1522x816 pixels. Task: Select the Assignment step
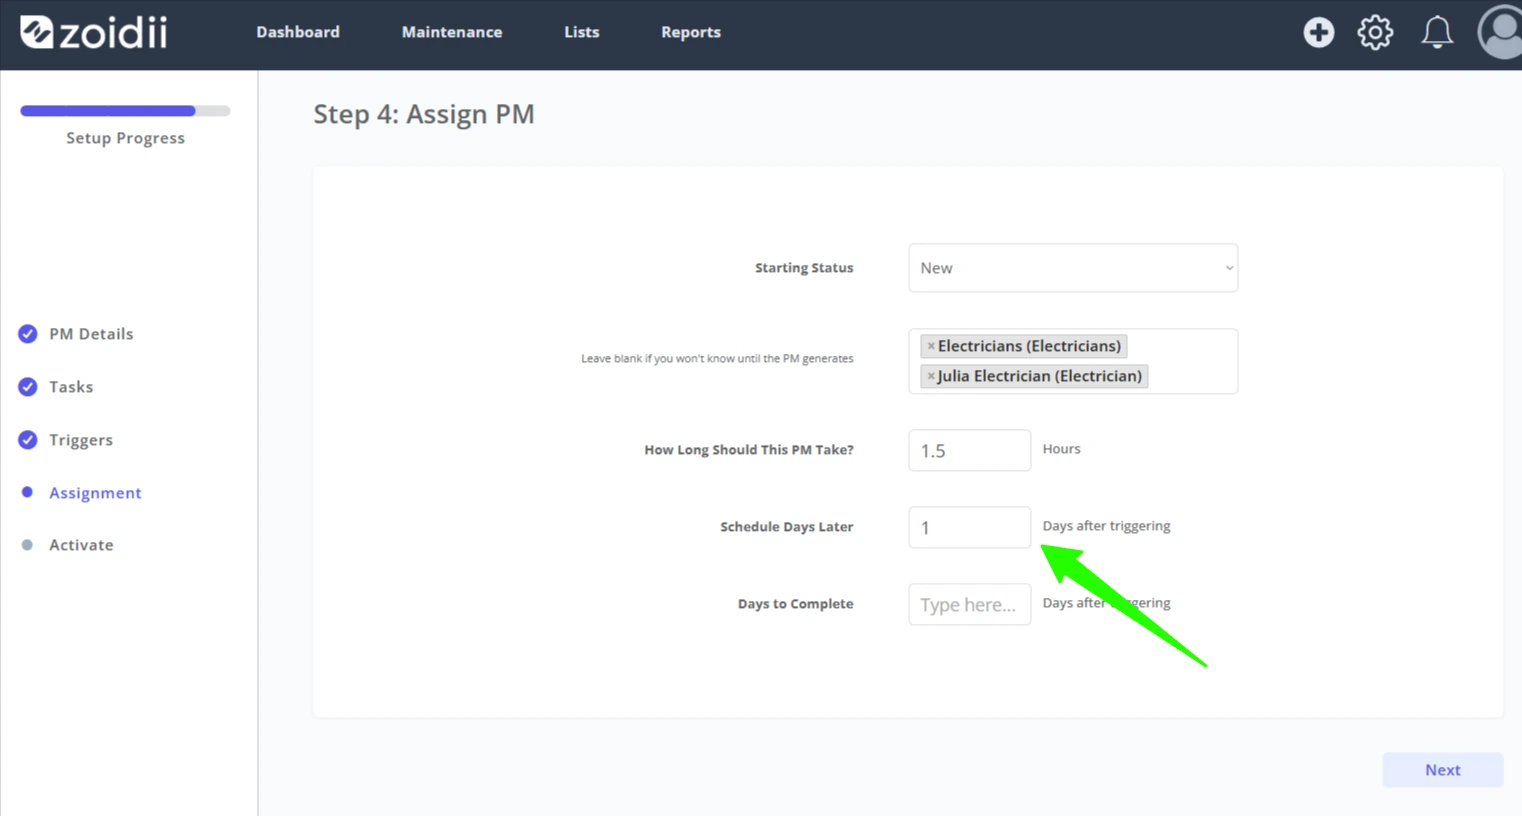point(95,493)
